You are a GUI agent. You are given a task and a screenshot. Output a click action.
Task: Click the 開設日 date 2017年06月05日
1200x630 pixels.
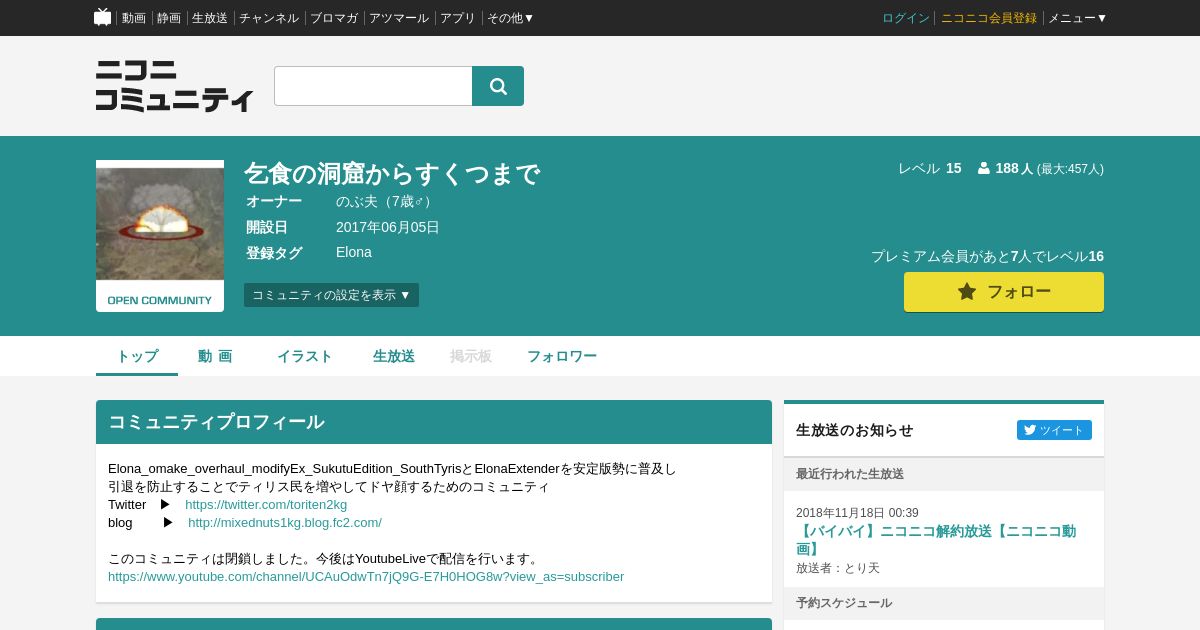pyautogui.click(x=388, y=227)
